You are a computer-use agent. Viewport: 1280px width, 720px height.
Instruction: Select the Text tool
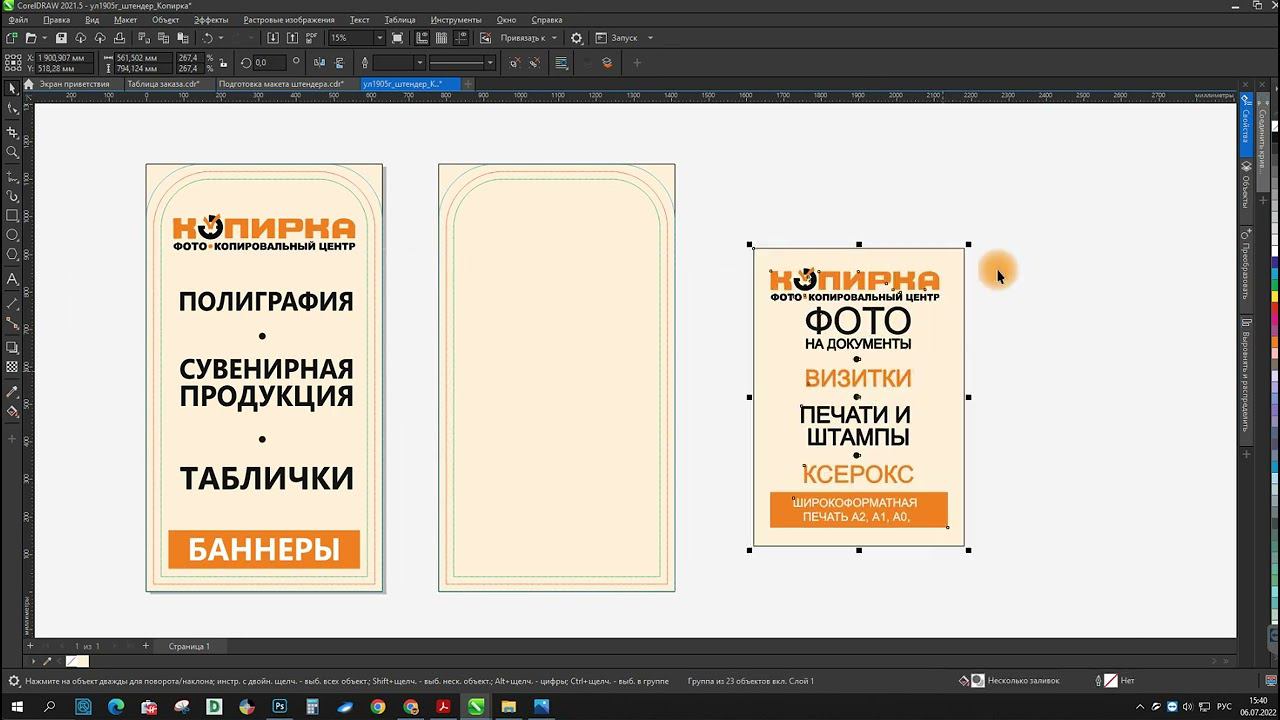pos(12,279)
